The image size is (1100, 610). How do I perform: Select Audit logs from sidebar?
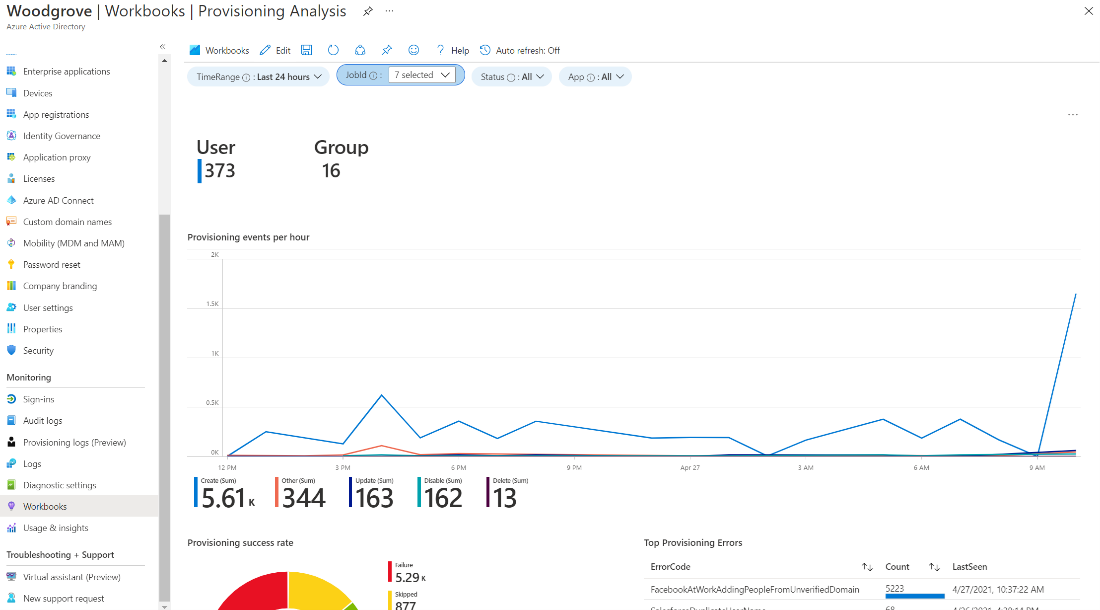[46, 420]
